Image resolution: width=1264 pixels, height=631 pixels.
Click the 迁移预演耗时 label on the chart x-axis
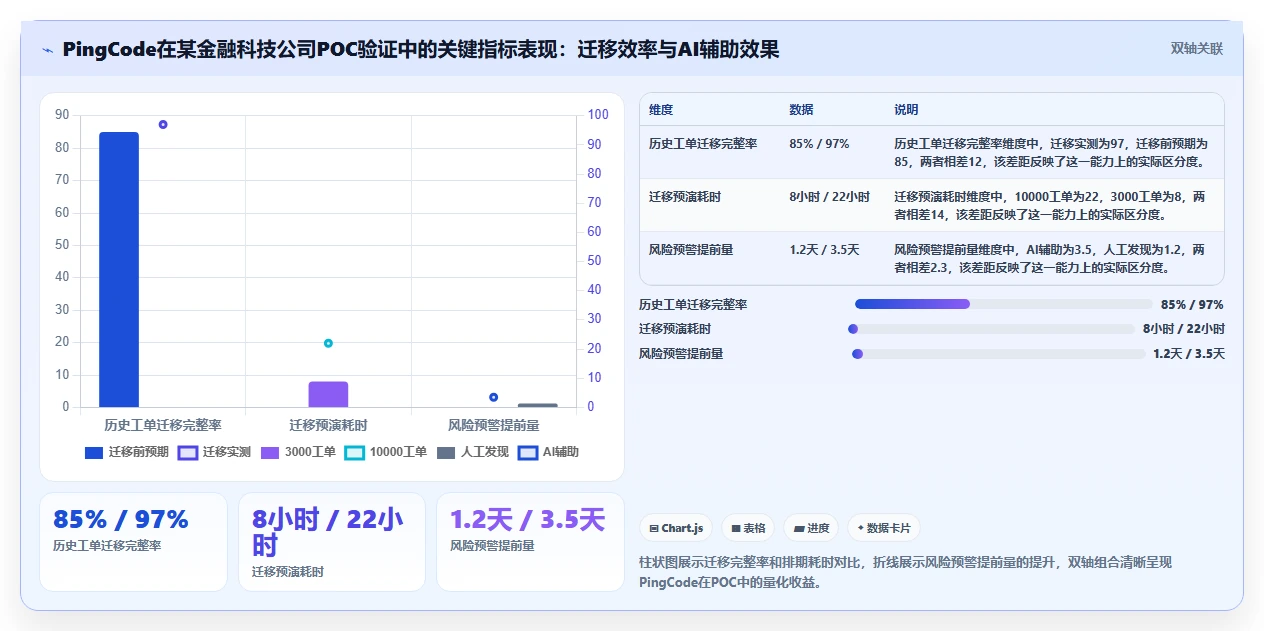tap(328, 425)
